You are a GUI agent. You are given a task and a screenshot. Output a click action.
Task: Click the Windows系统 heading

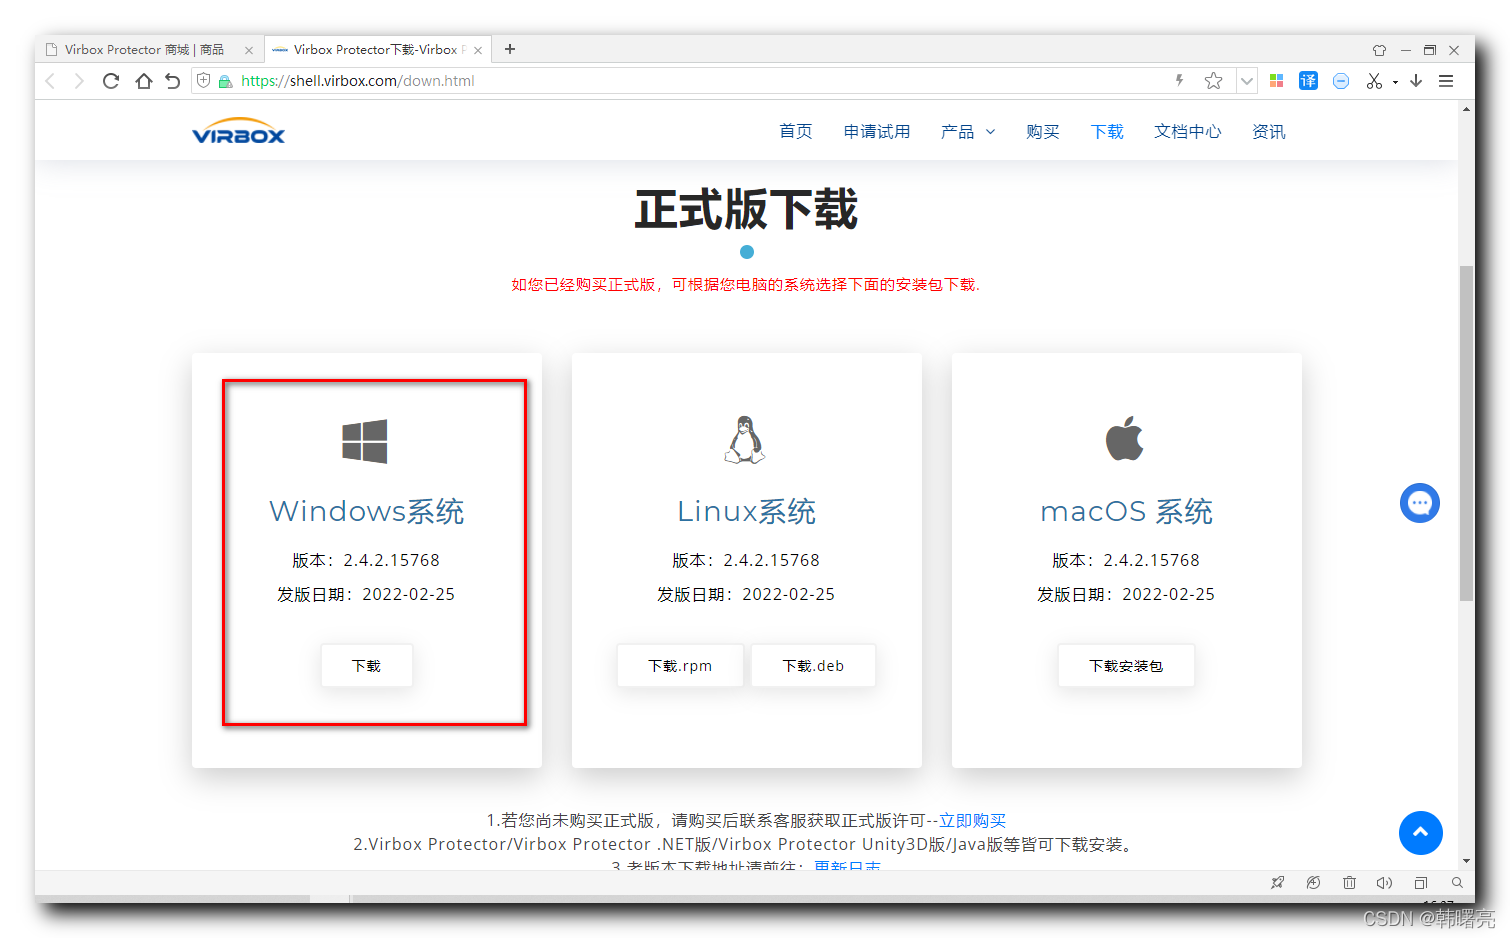pos(367,511)
